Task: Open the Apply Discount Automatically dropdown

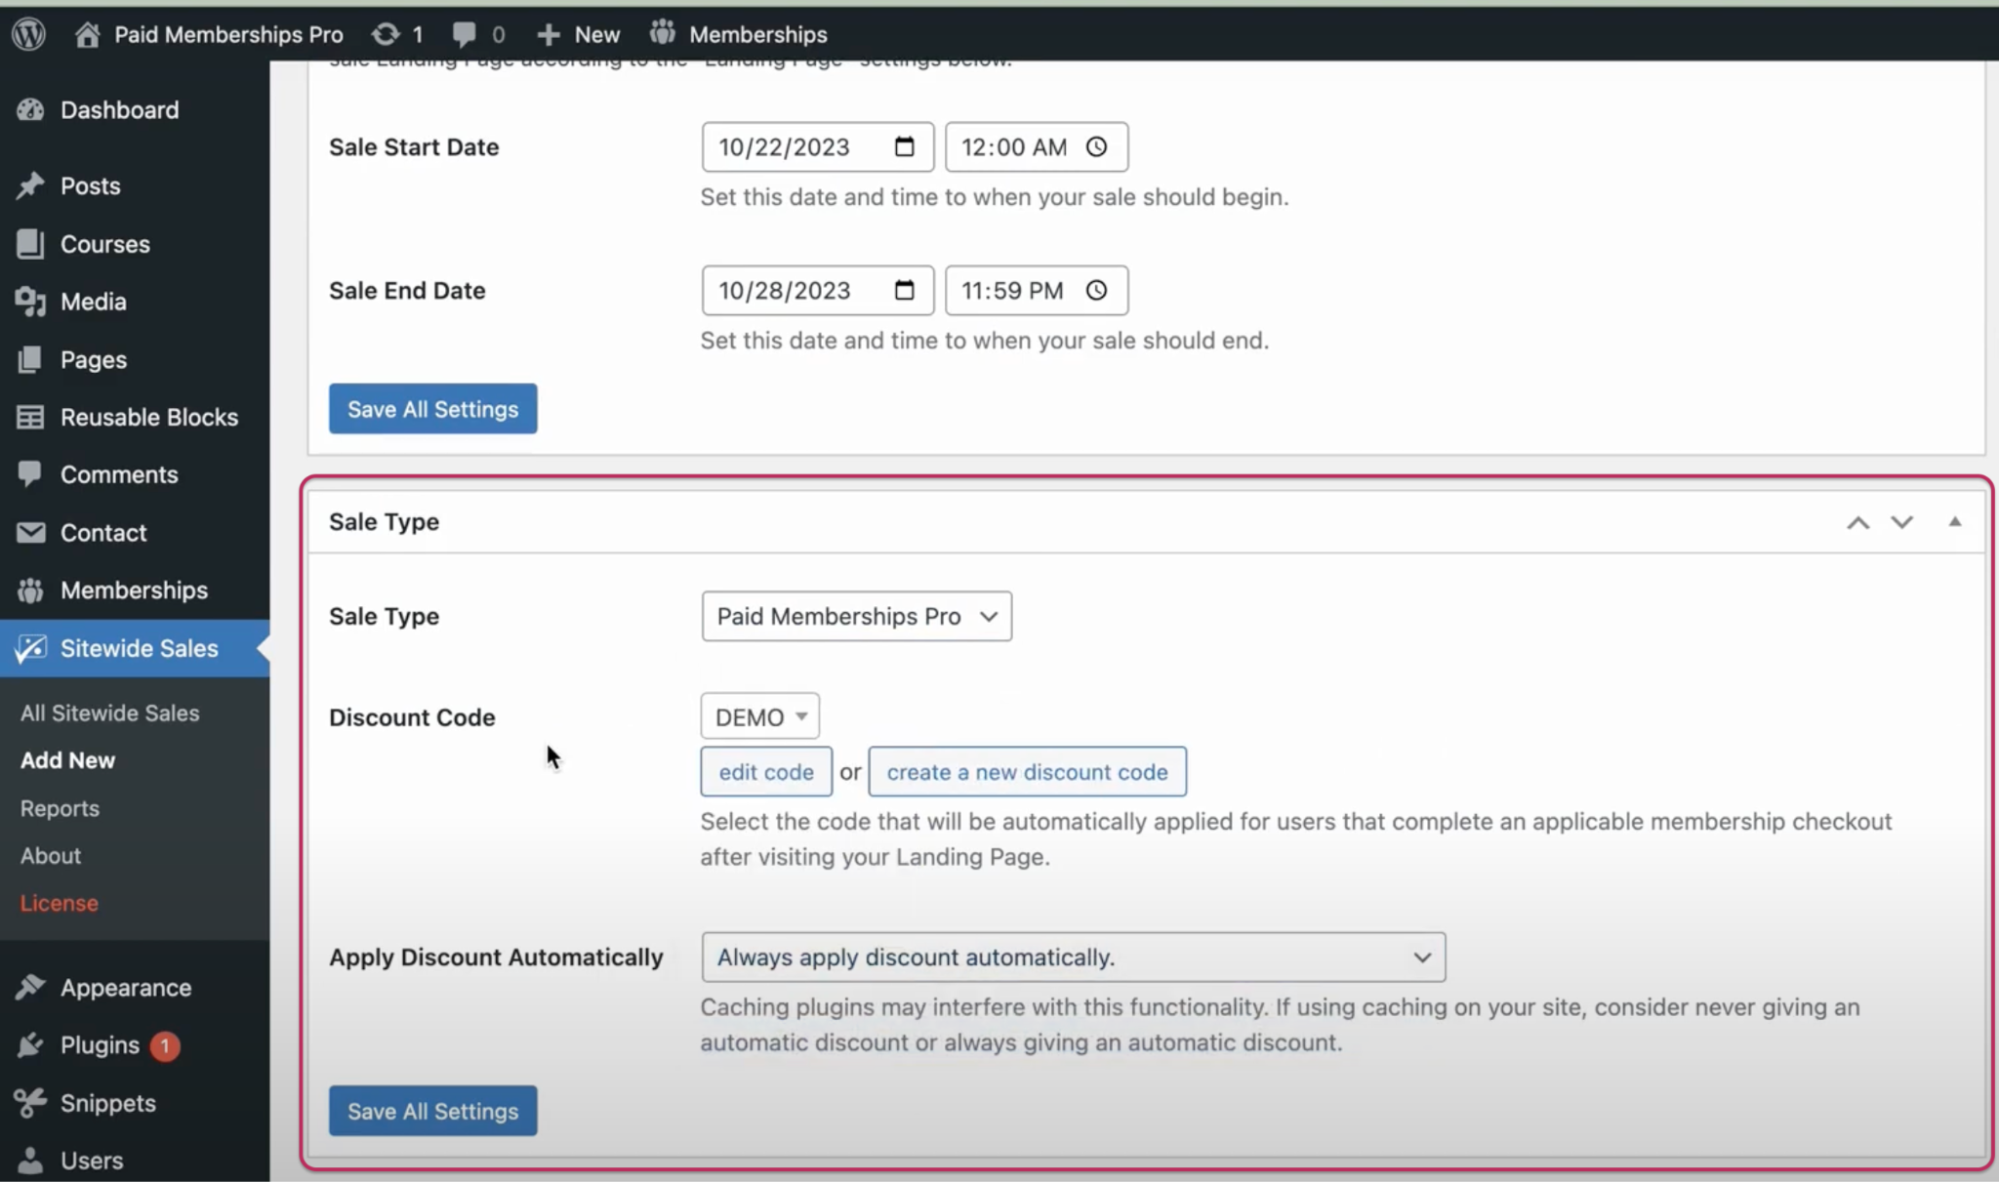Action: pos(1072,957)
